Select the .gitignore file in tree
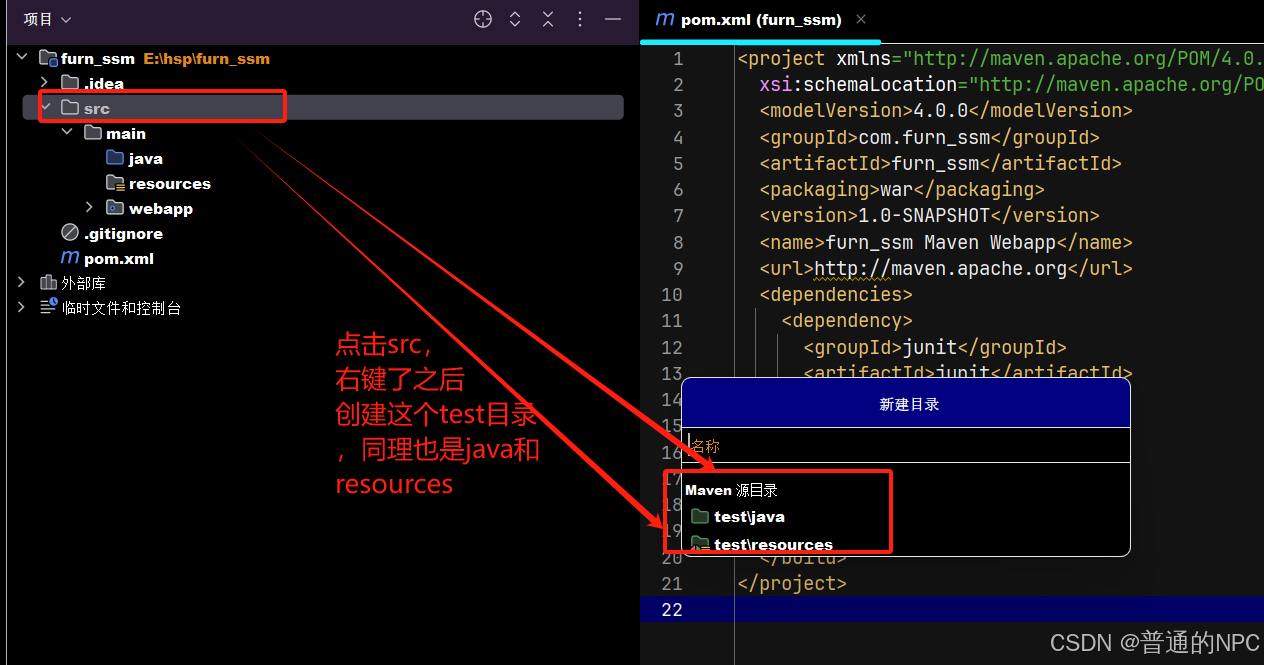1264x665 pixels. point(123,233)
